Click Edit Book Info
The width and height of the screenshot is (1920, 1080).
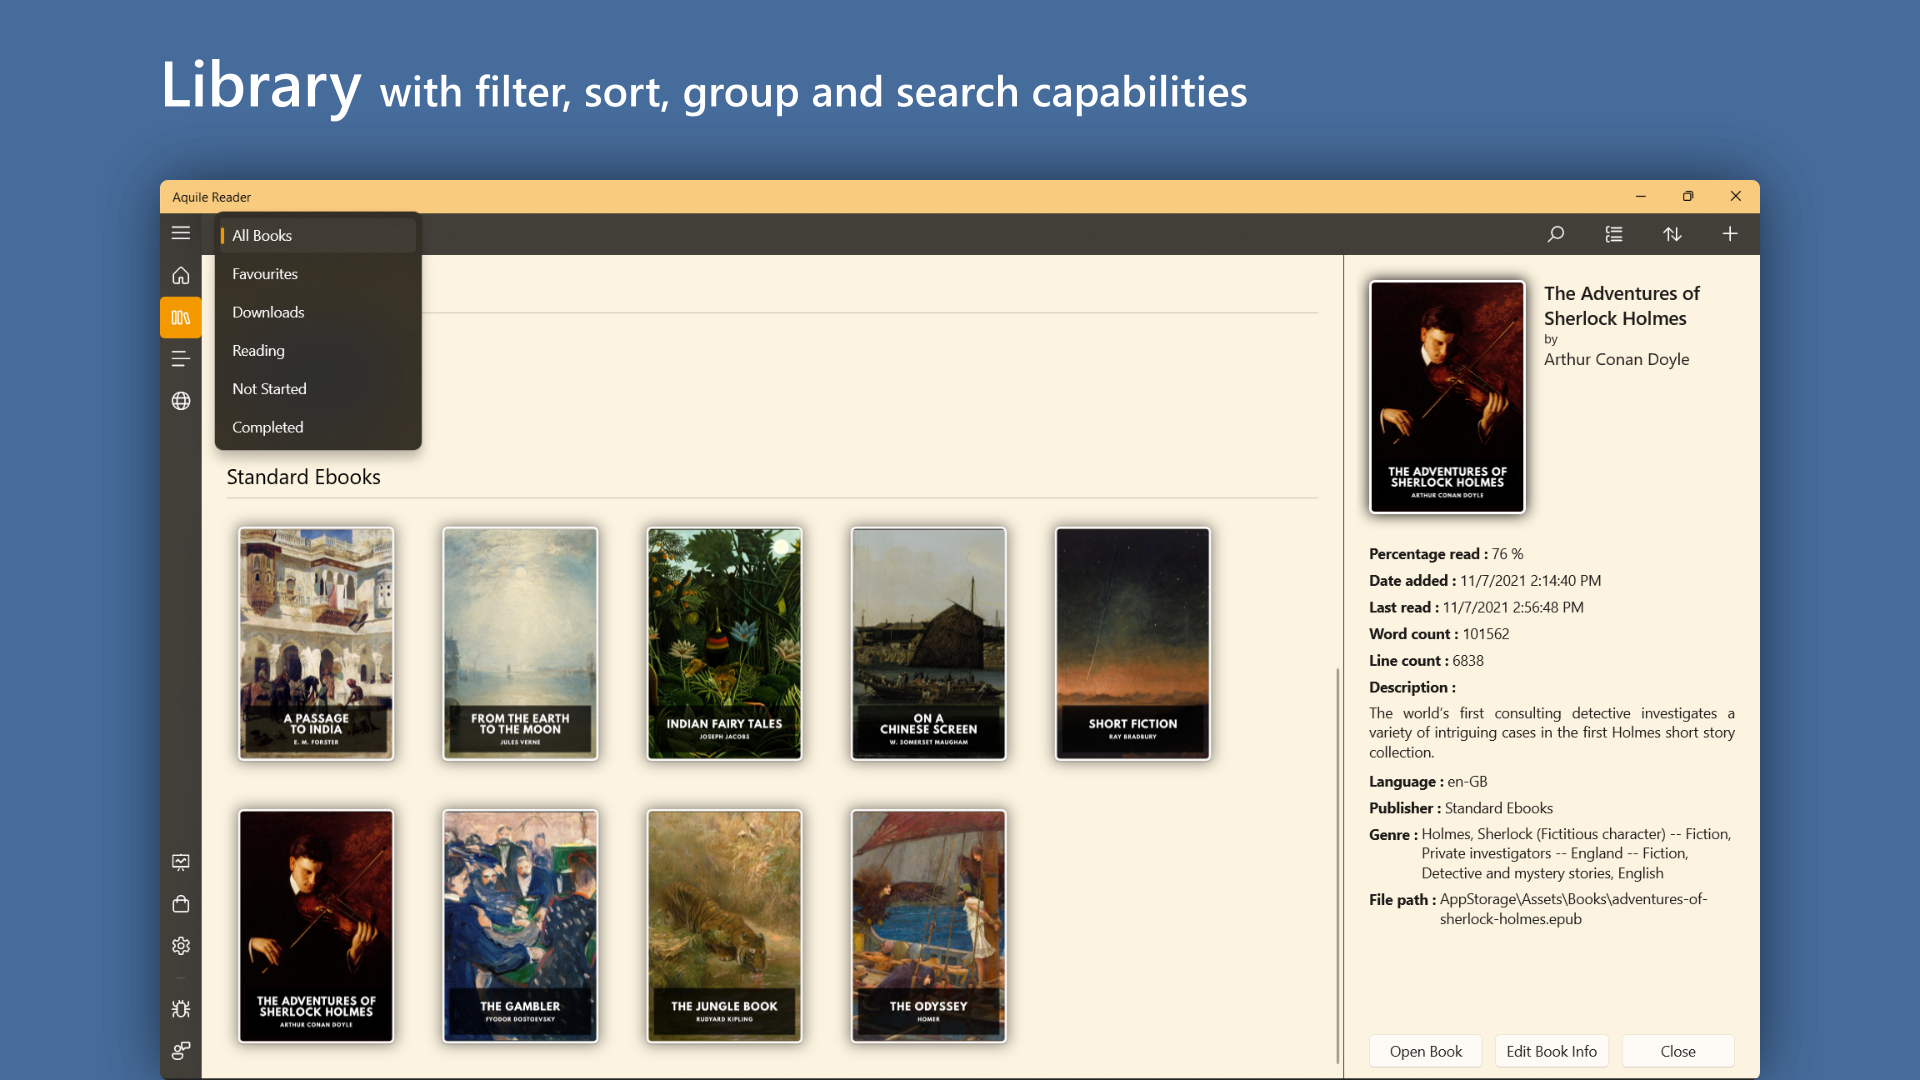click(1552, 1051)
